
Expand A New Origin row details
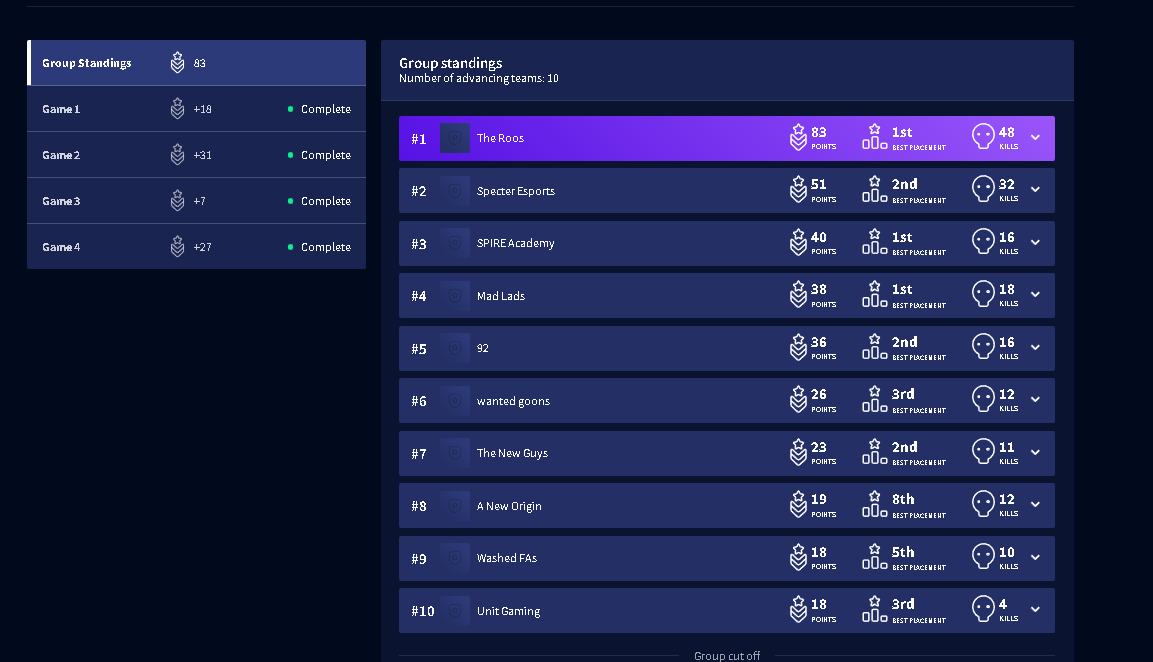1035,505
